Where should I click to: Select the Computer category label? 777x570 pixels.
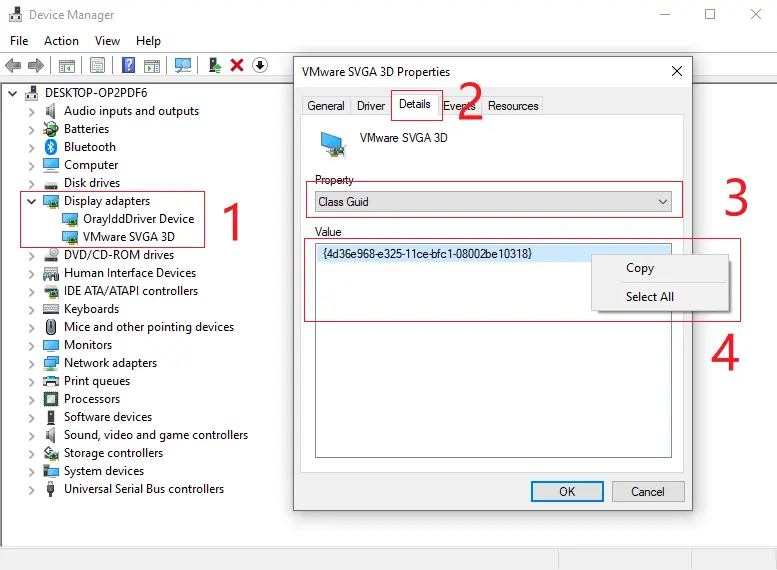coord(91,165)
